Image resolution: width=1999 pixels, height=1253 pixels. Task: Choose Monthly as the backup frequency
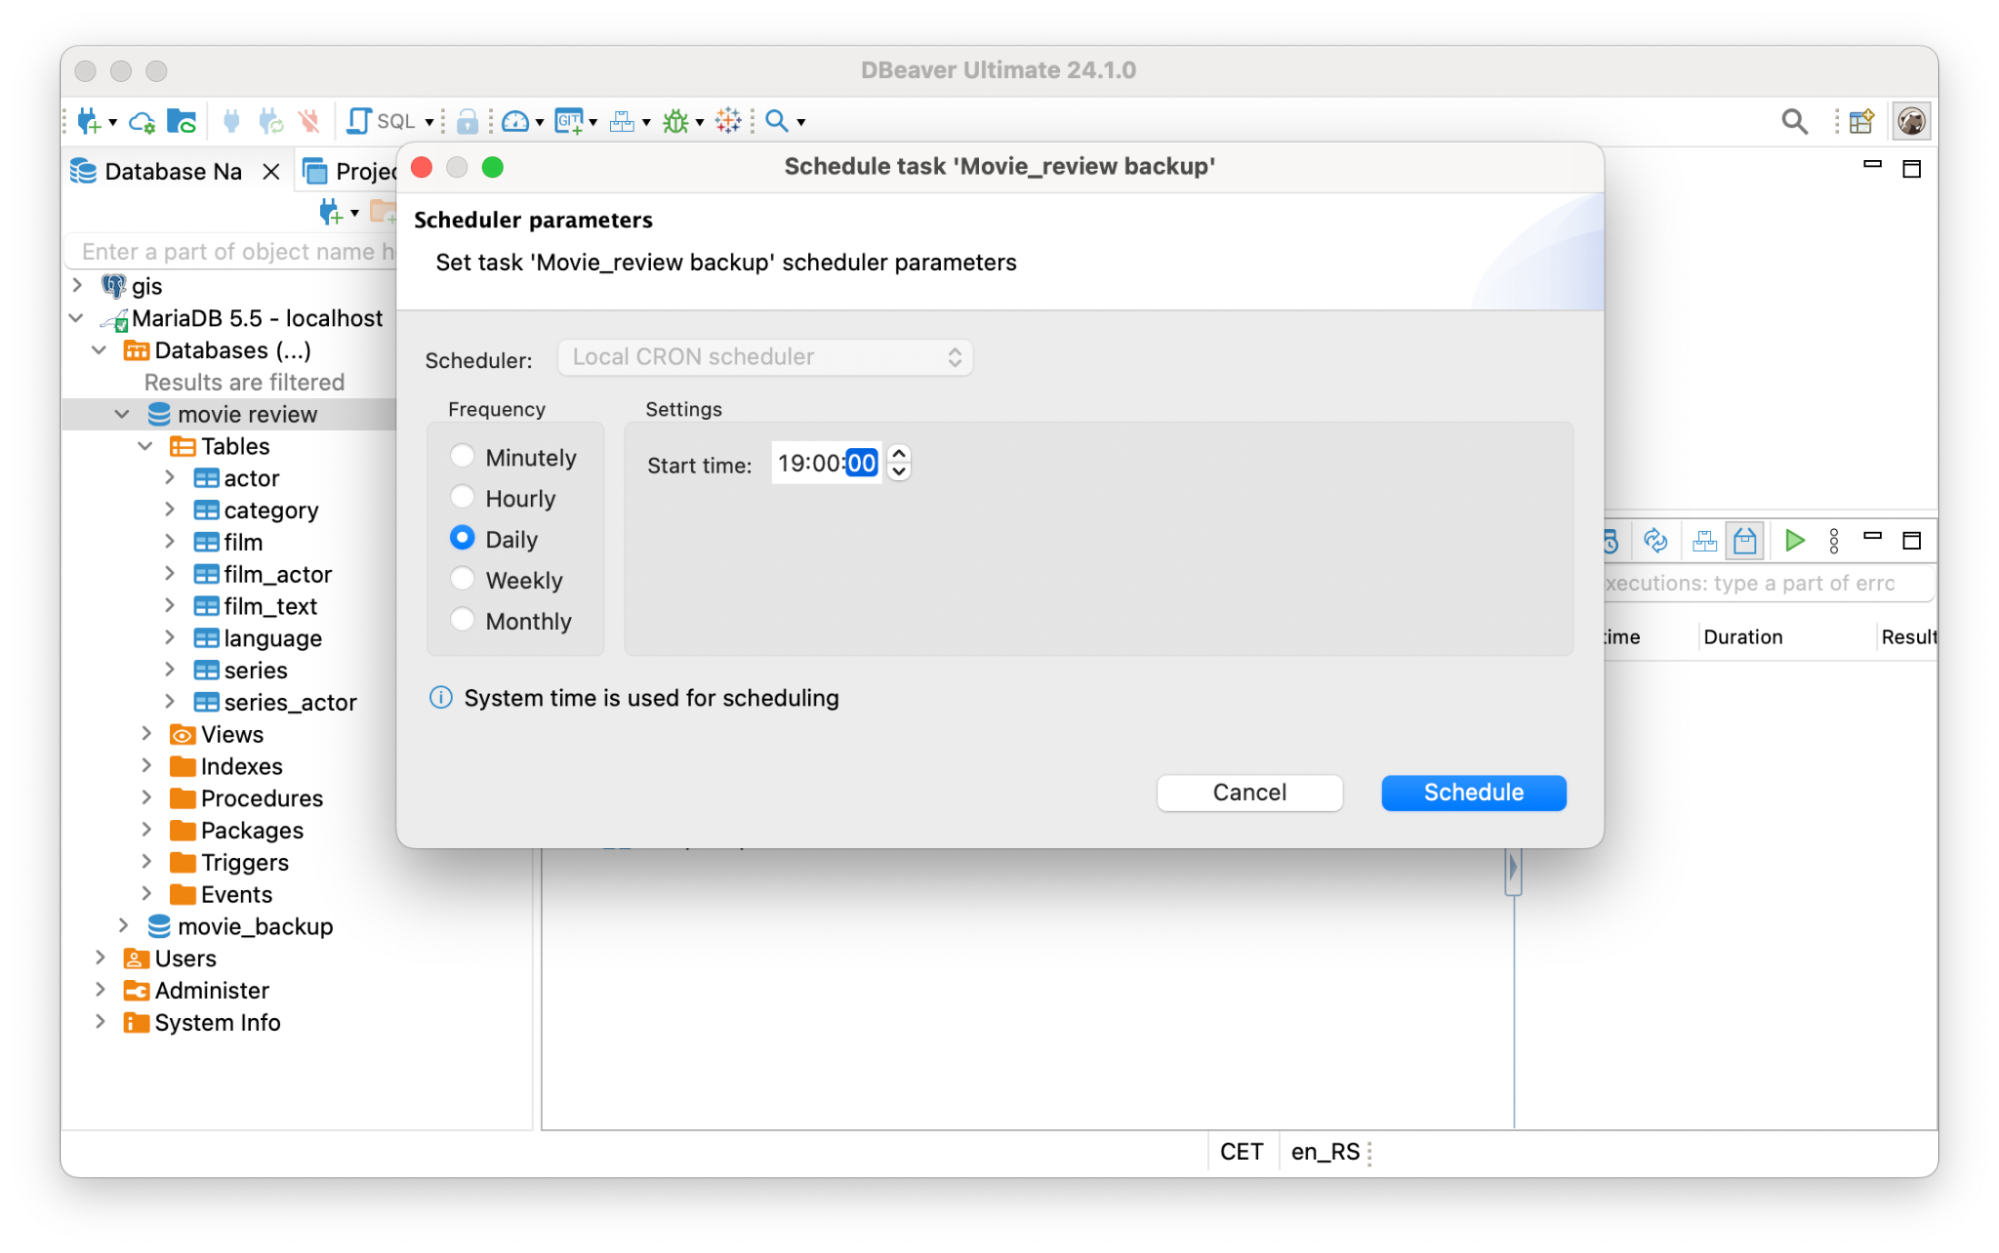(x=462, y=619)
